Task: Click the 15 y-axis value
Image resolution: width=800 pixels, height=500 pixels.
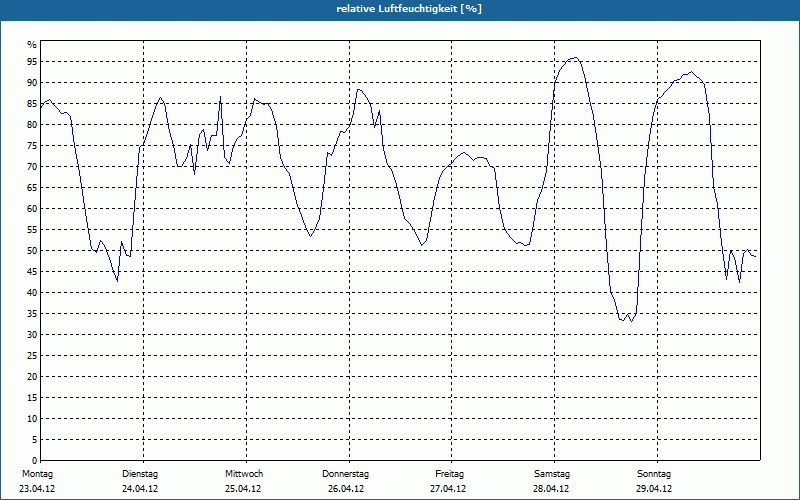Action: tap(32, 397)
